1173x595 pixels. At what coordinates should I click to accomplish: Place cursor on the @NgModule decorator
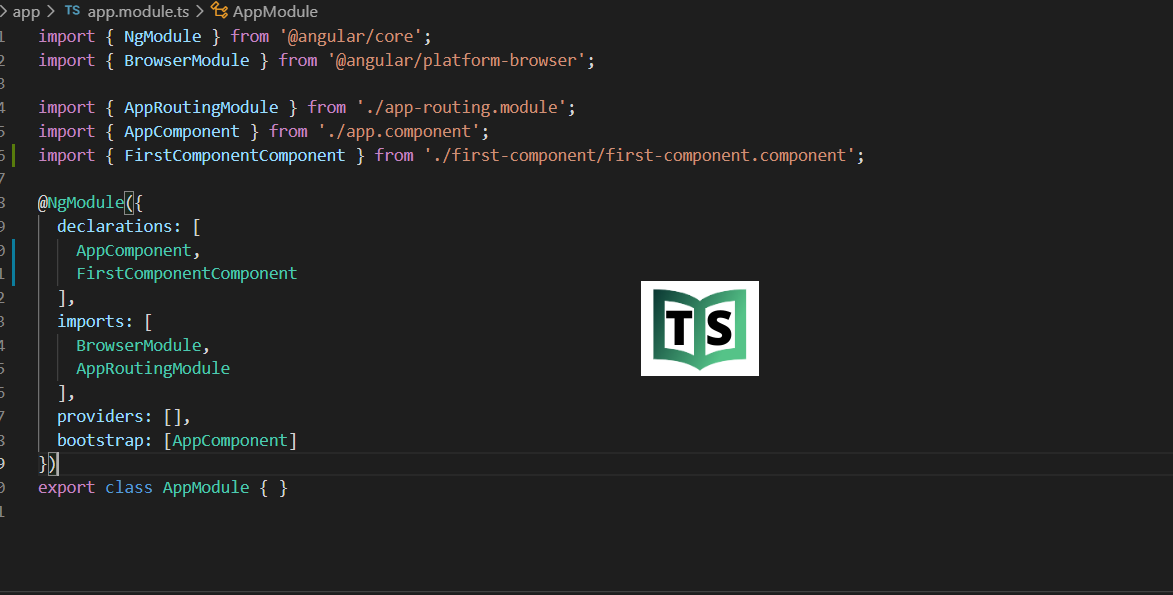click(80, 202)
